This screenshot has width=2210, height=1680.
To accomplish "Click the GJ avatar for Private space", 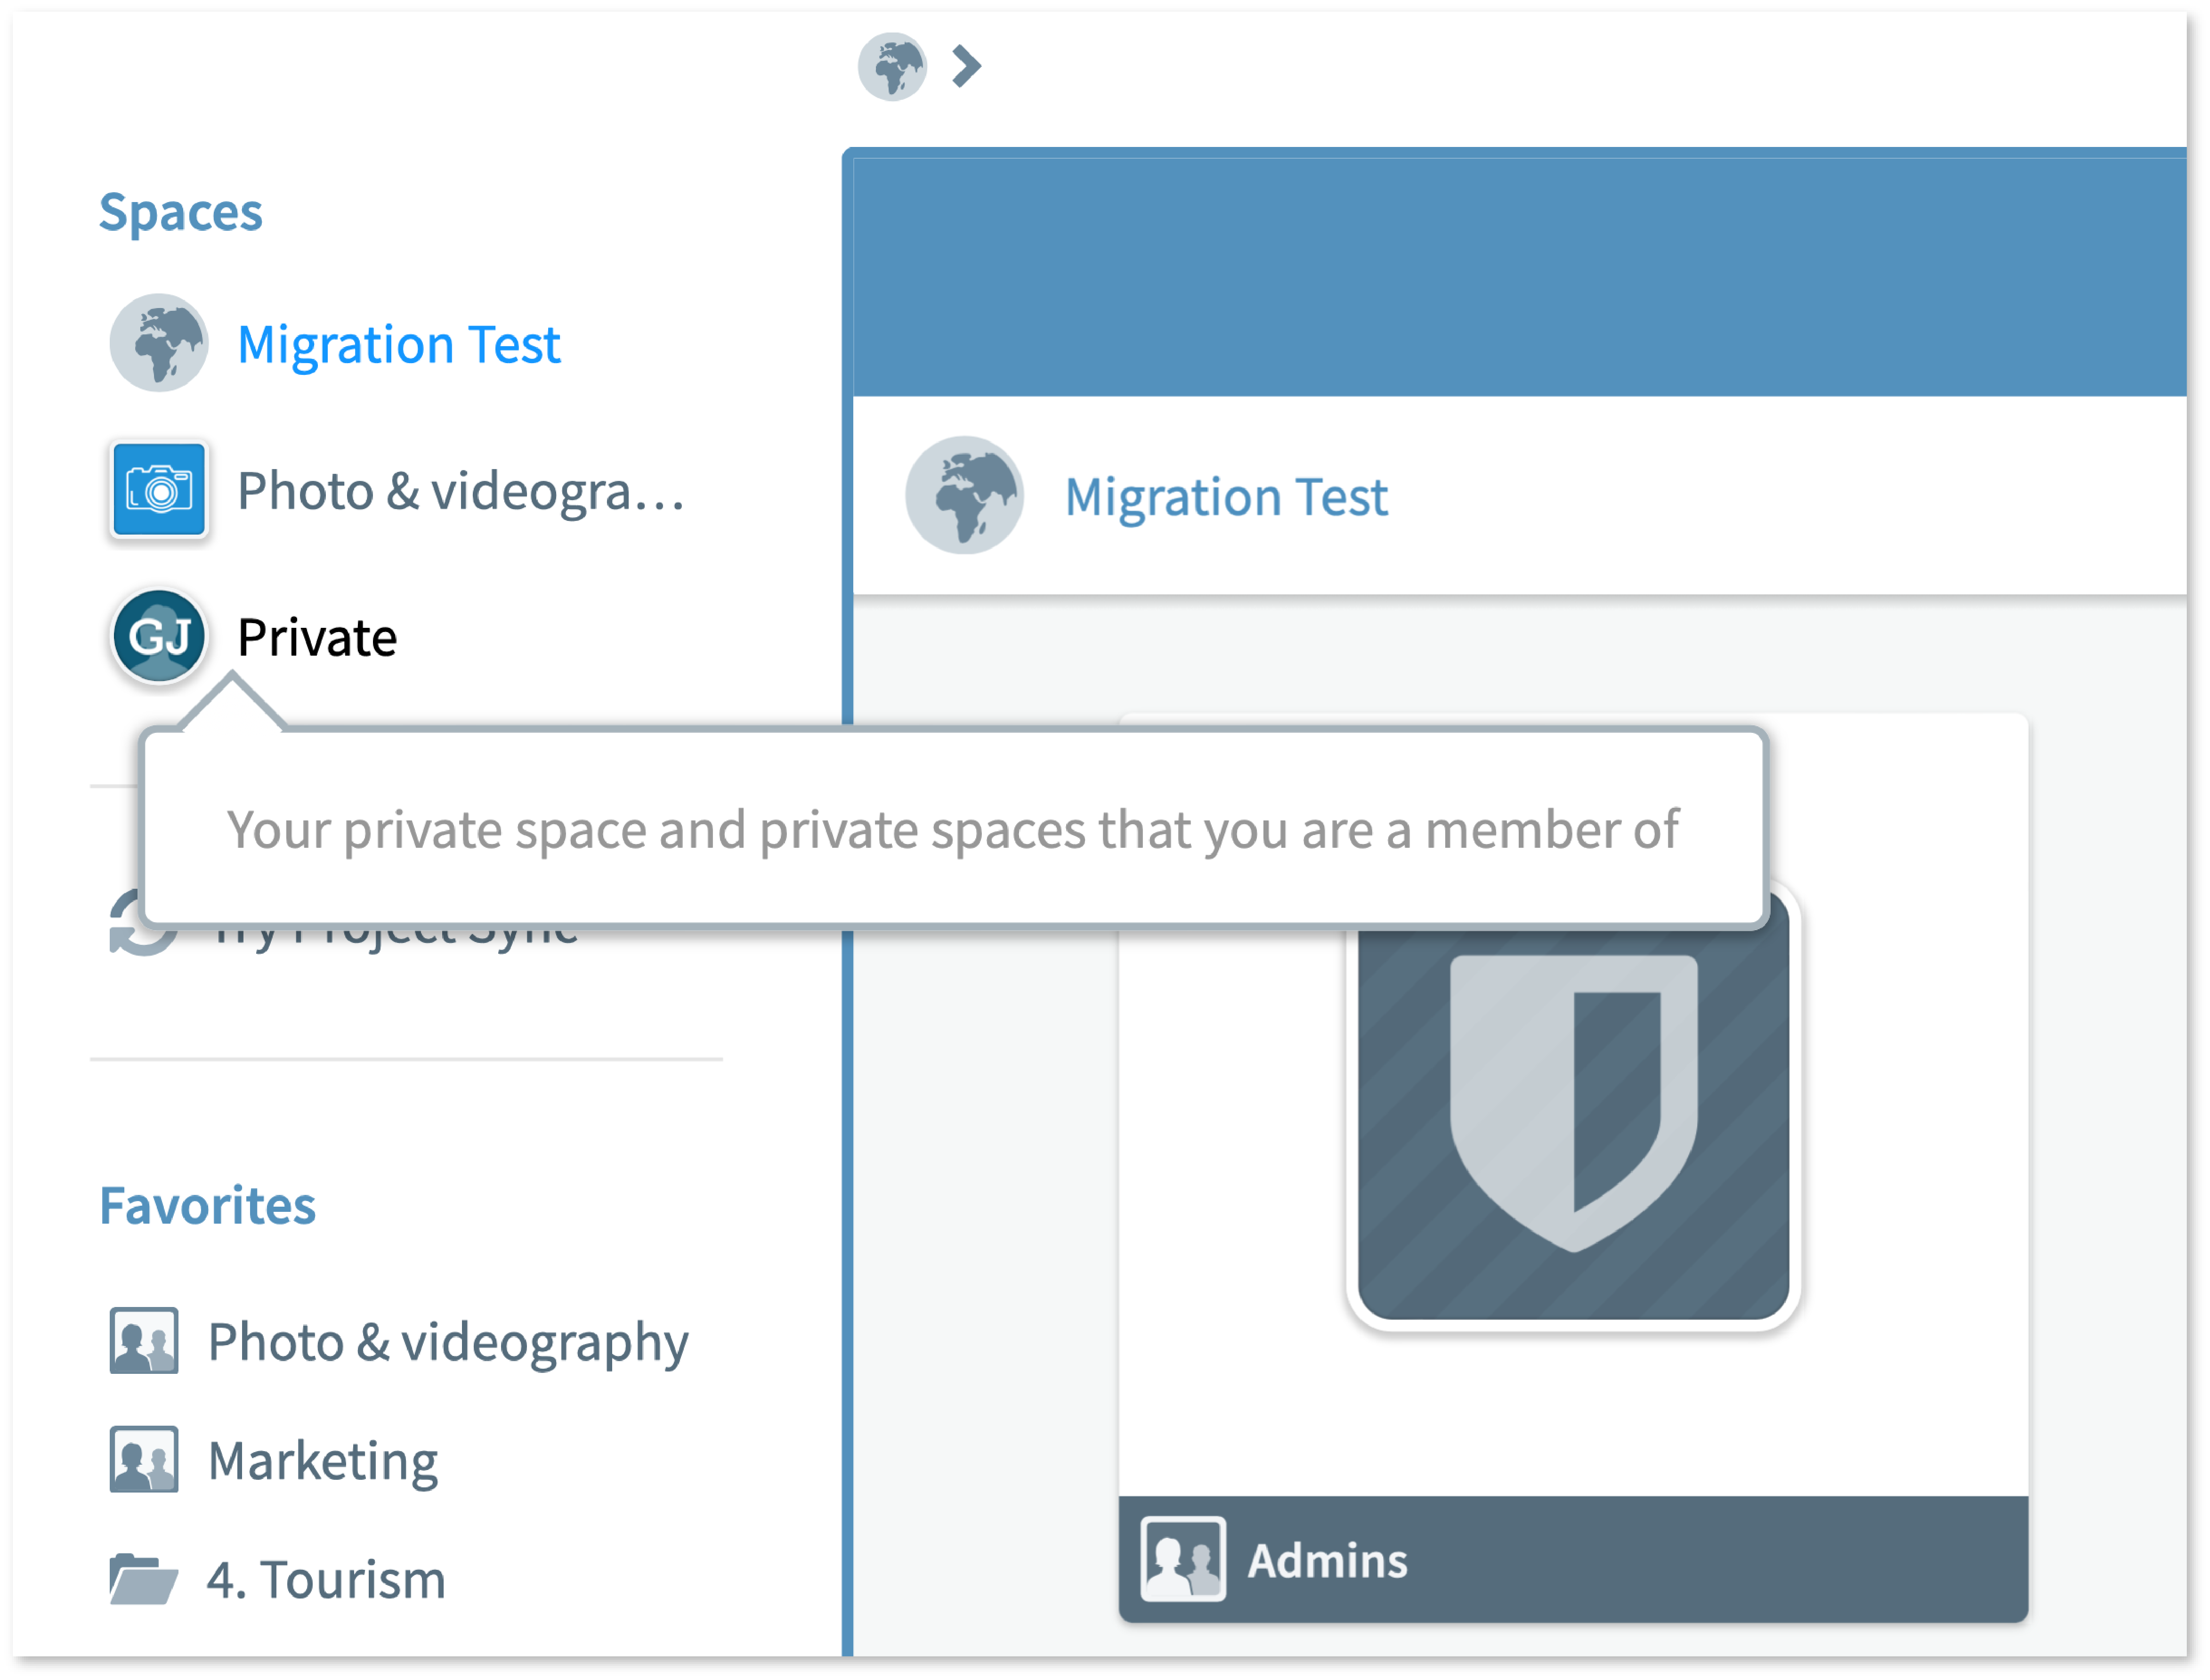I will tap(158, 636).
